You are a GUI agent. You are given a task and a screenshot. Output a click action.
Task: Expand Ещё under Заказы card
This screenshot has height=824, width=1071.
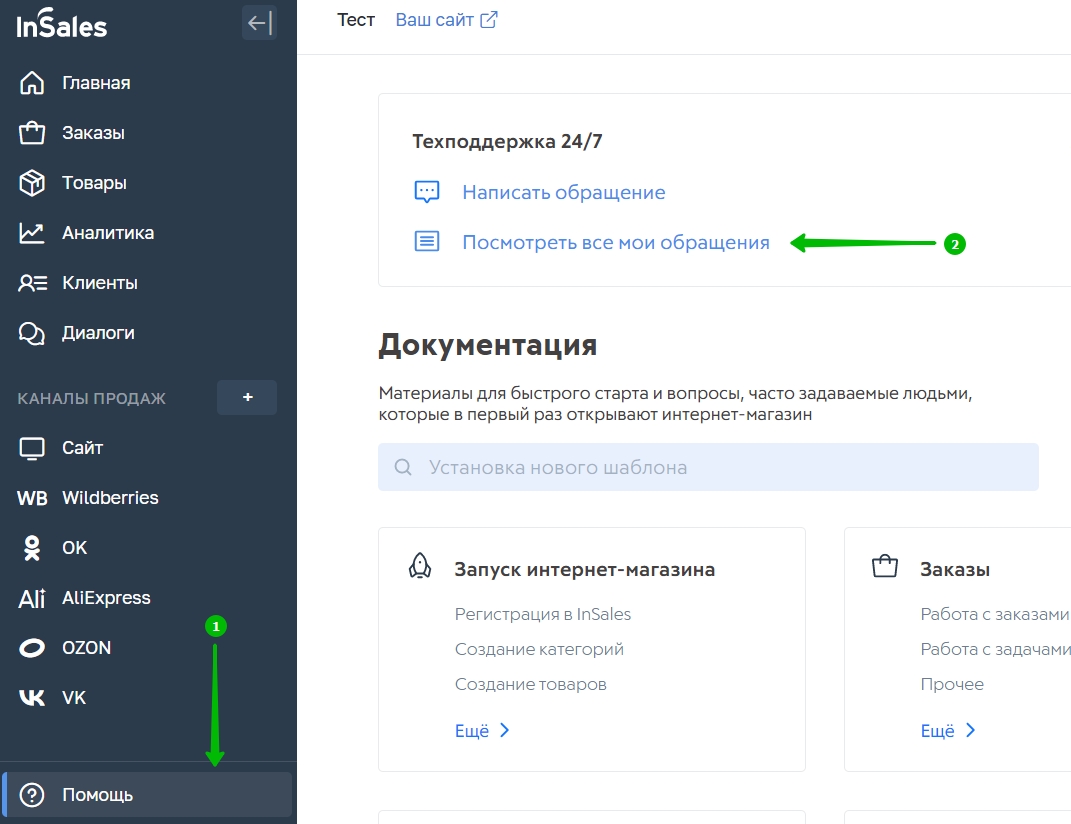pyautogui.click(x=948, y=730)
